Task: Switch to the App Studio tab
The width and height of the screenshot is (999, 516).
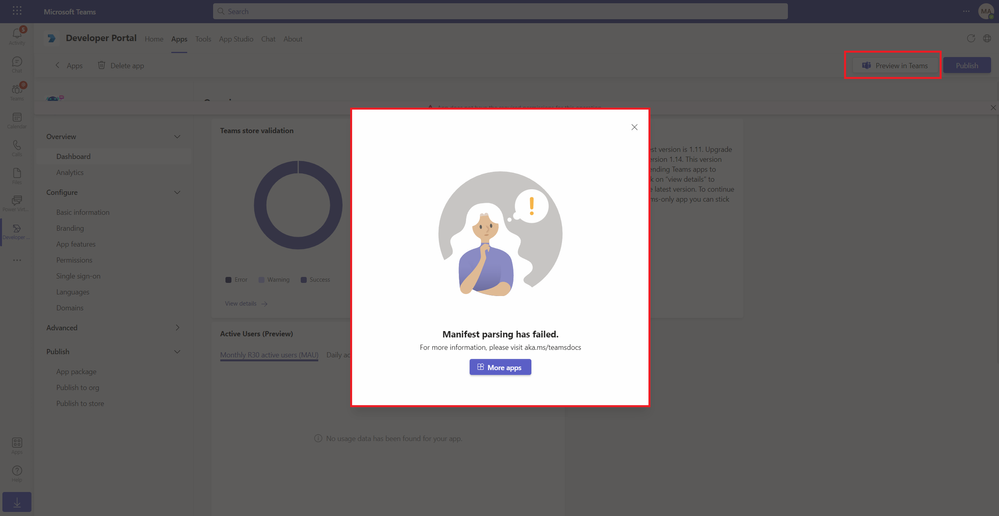Action: coord(236,39)
